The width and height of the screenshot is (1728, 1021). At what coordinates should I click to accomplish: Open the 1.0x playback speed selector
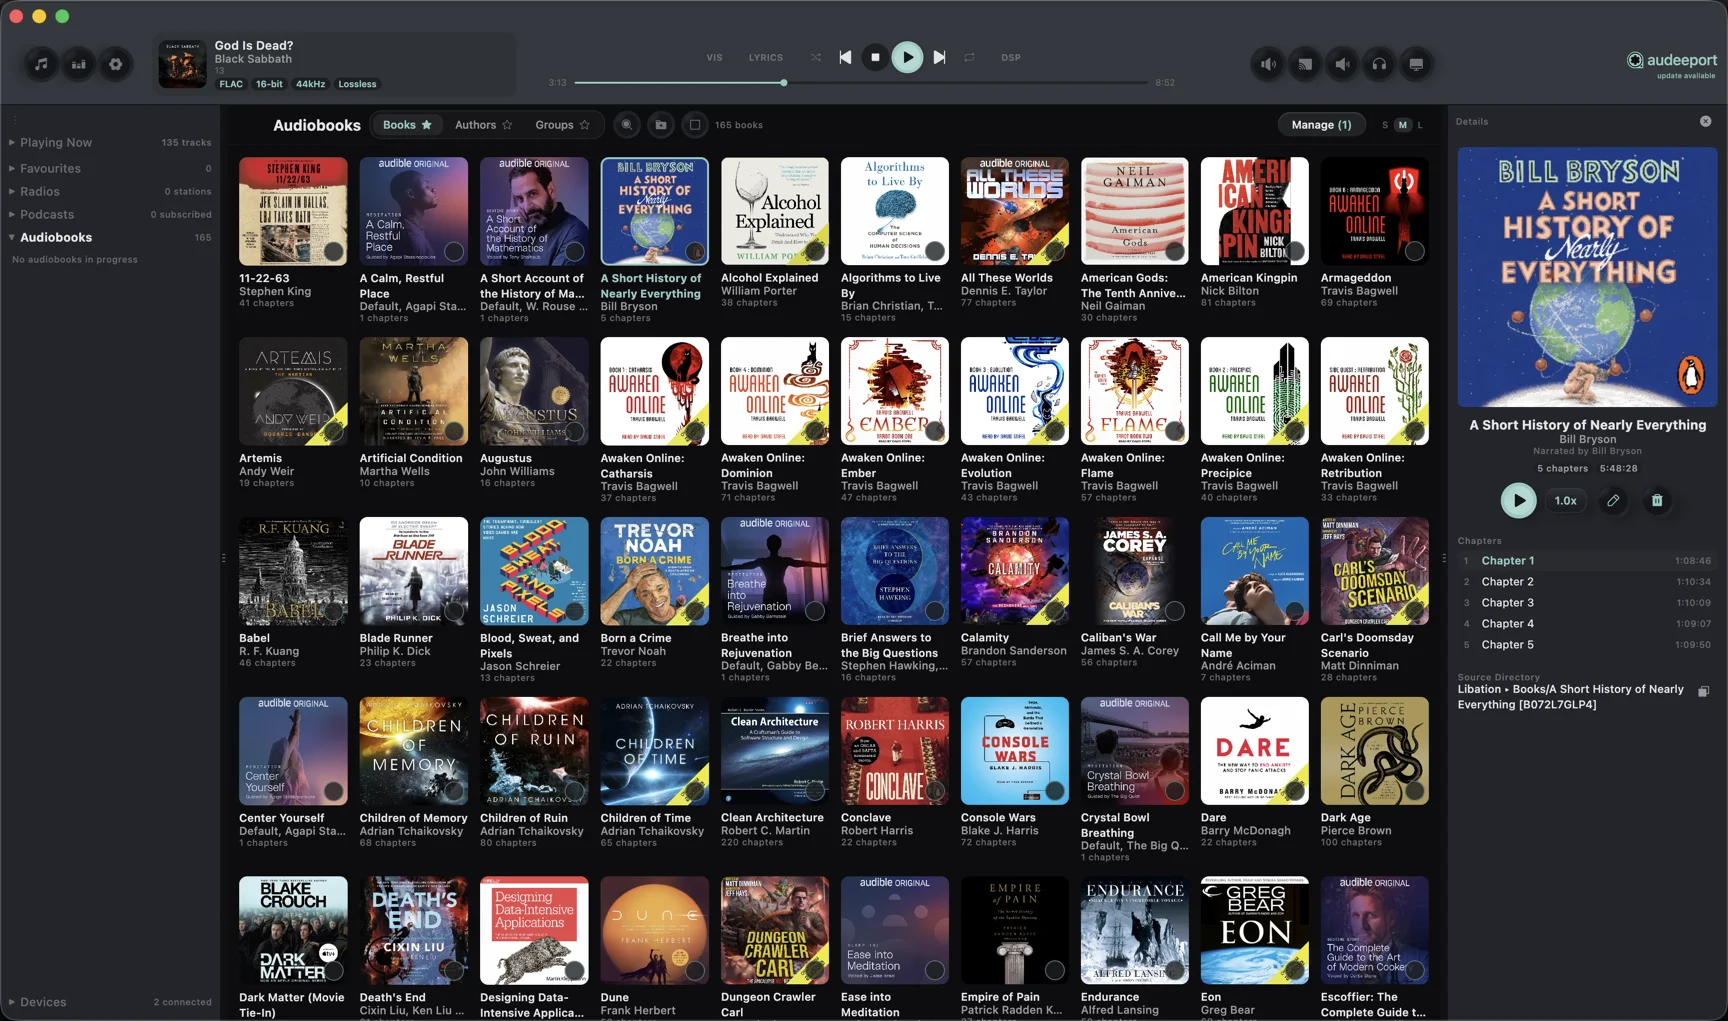[1566, 500]
